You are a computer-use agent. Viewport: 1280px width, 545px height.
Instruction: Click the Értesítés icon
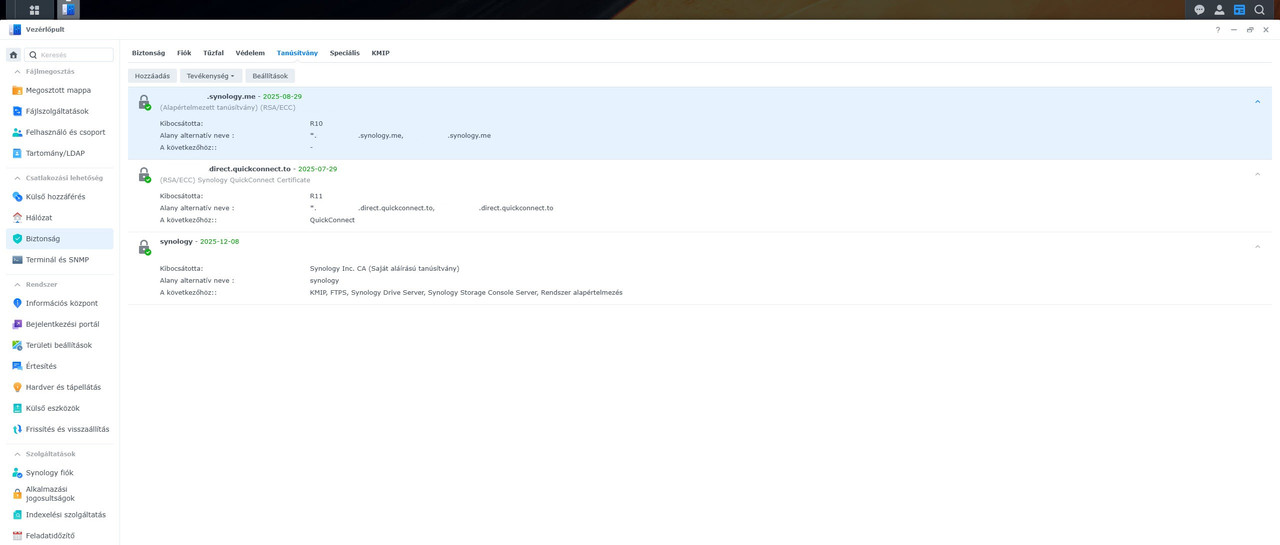click(x=17, y=366)
